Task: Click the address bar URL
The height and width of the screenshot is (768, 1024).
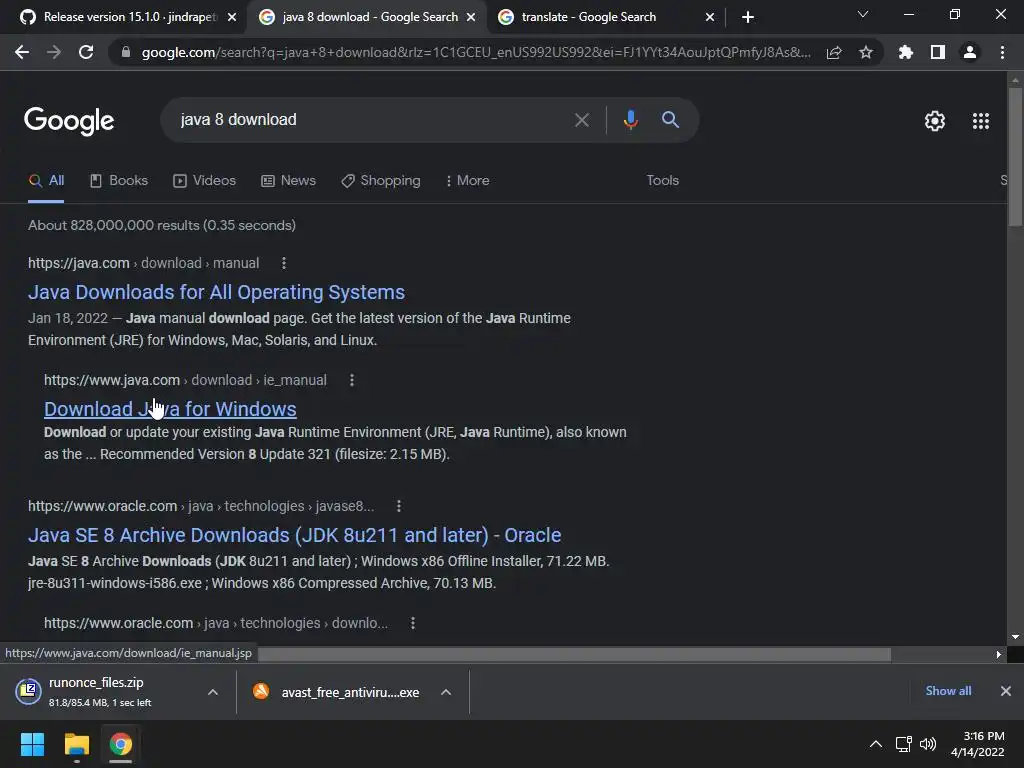Action: pos(475,52)
